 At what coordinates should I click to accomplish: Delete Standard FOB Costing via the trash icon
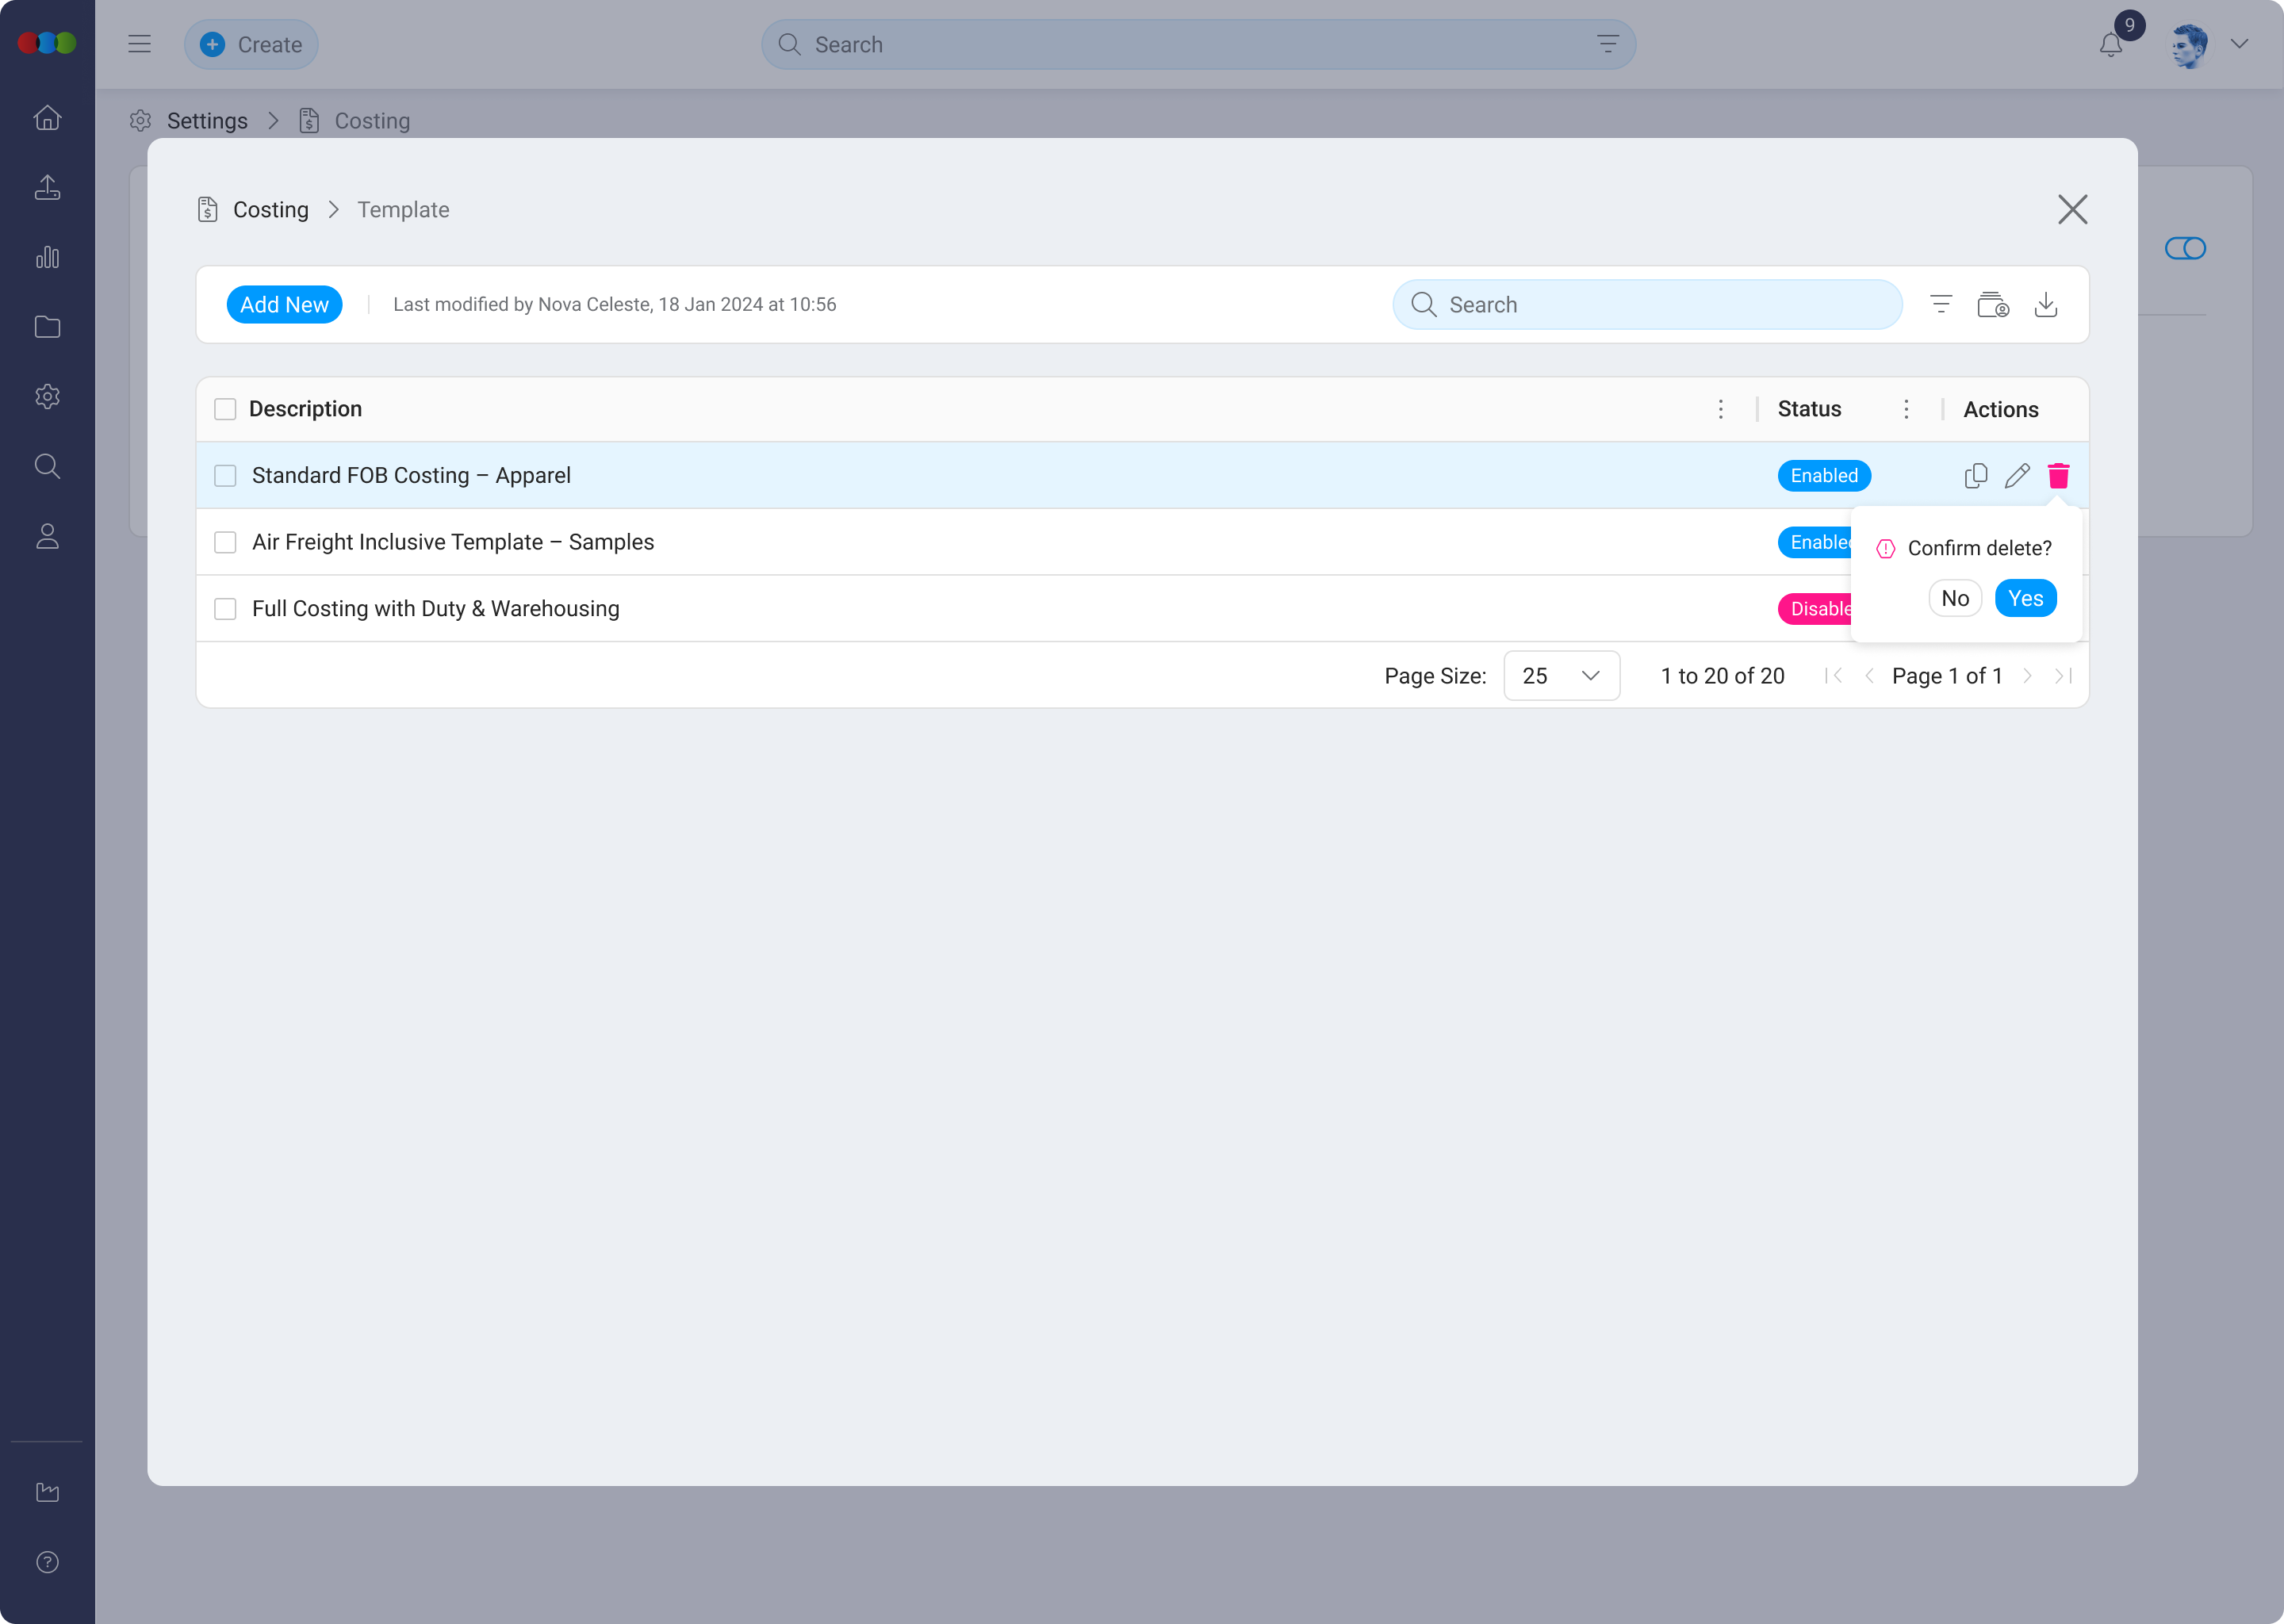point(2059,475)
